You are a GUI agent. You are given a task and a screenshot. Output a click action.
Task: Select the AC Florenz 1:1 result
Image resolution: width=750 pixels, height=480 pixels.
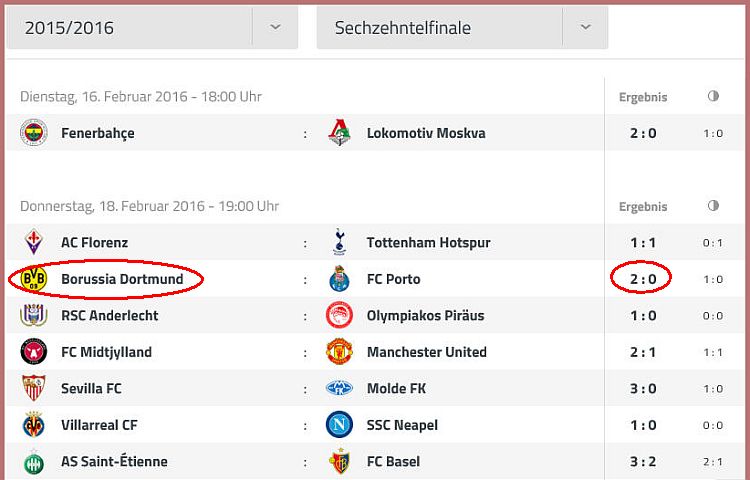pos(643,242)
